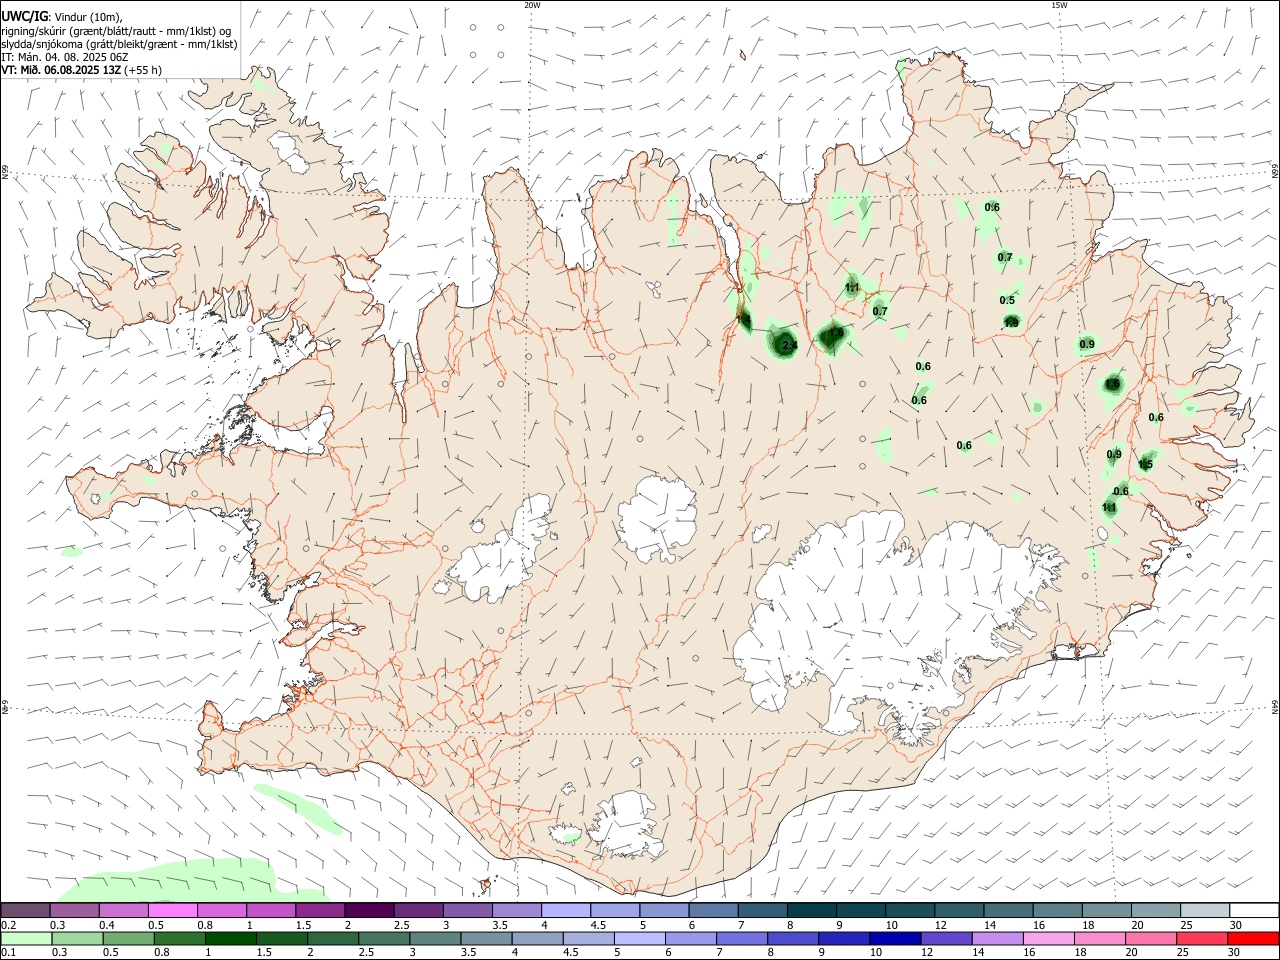This screenshot has height=960, width=1280.
Task: Click the 20W longitude label
Action: tap(532, 5)
